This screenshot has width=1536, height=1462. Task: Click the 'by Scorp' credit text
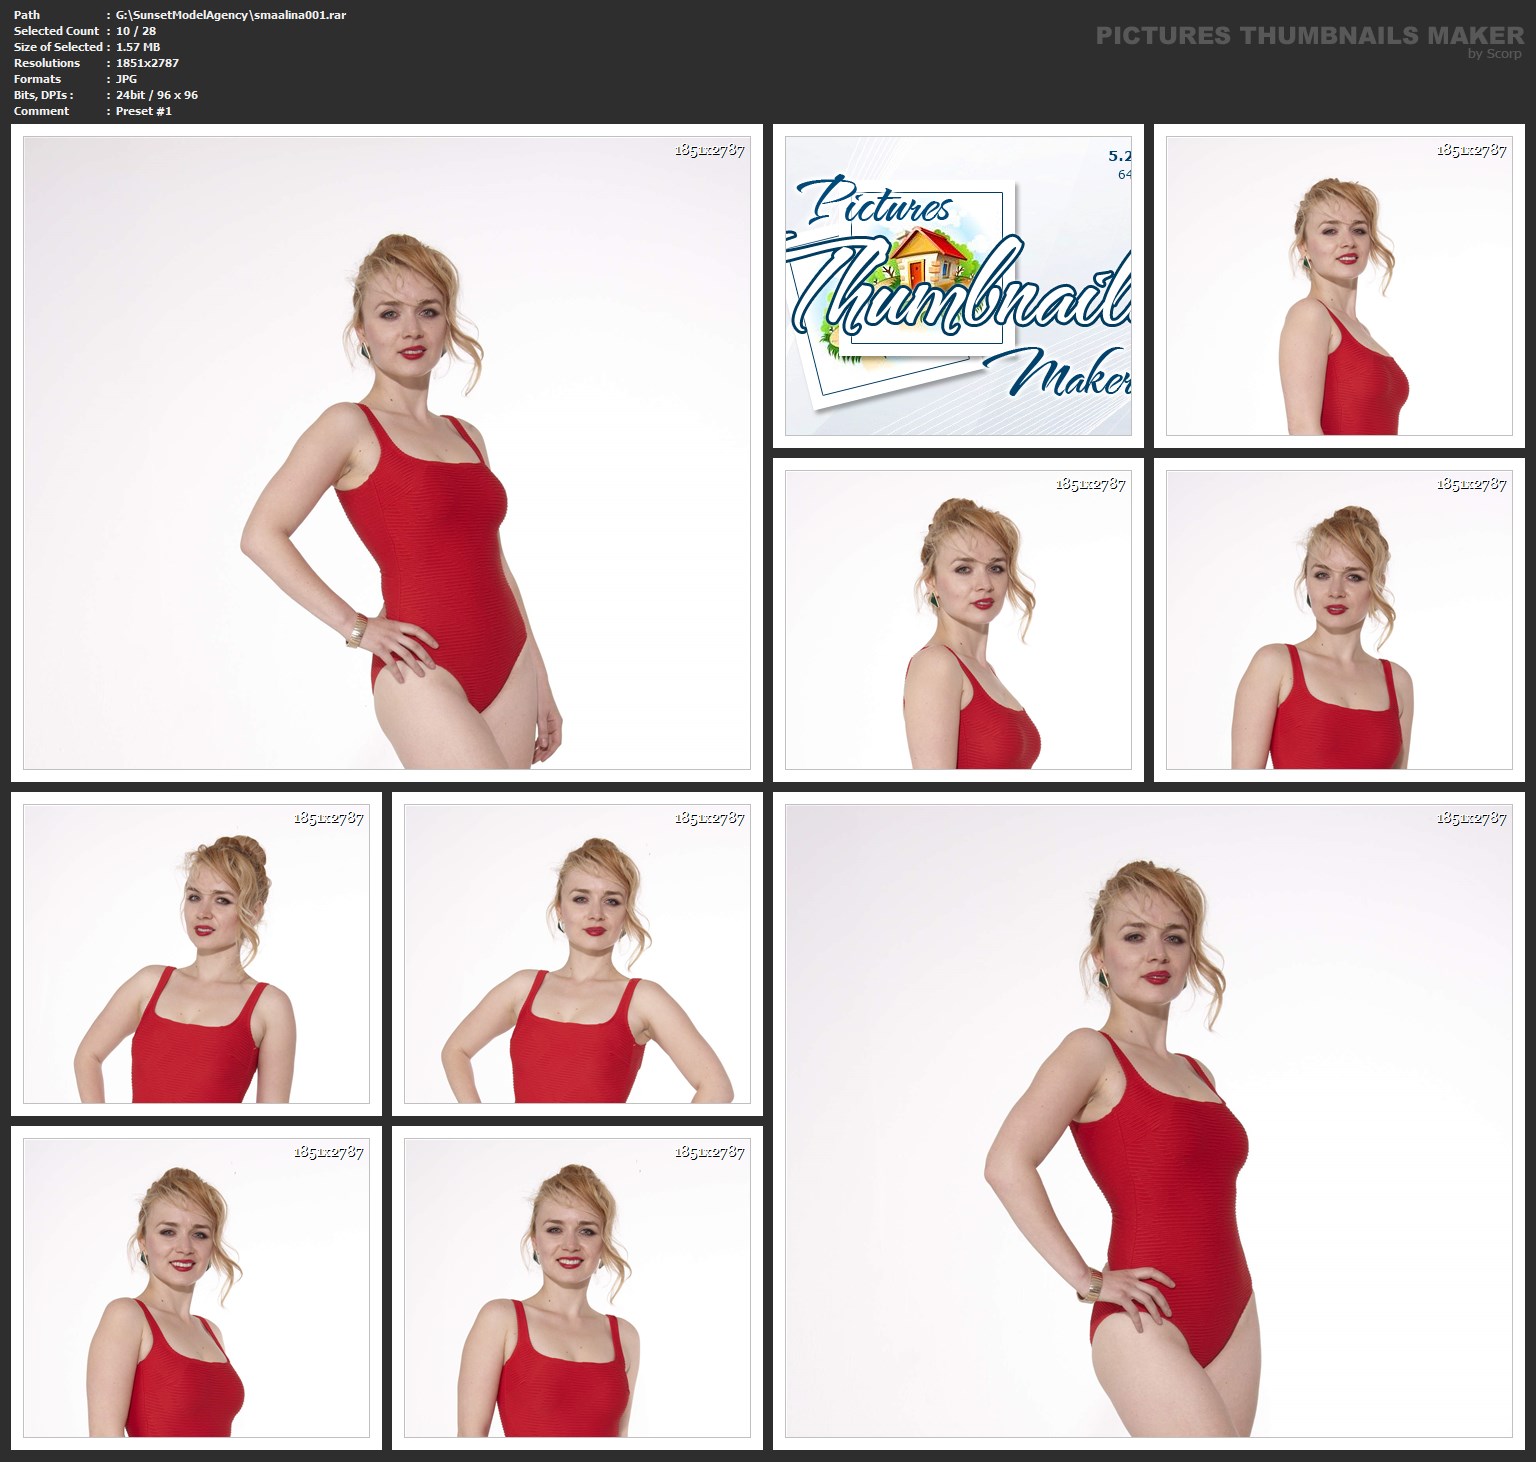(1494, 54)
